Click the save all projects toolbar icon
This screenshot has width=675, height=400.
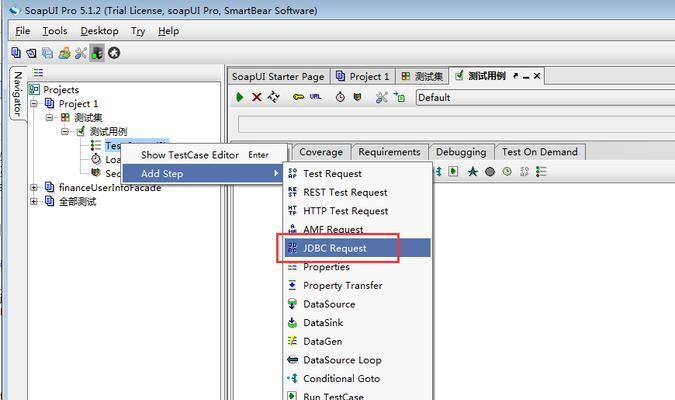[47, 53]
